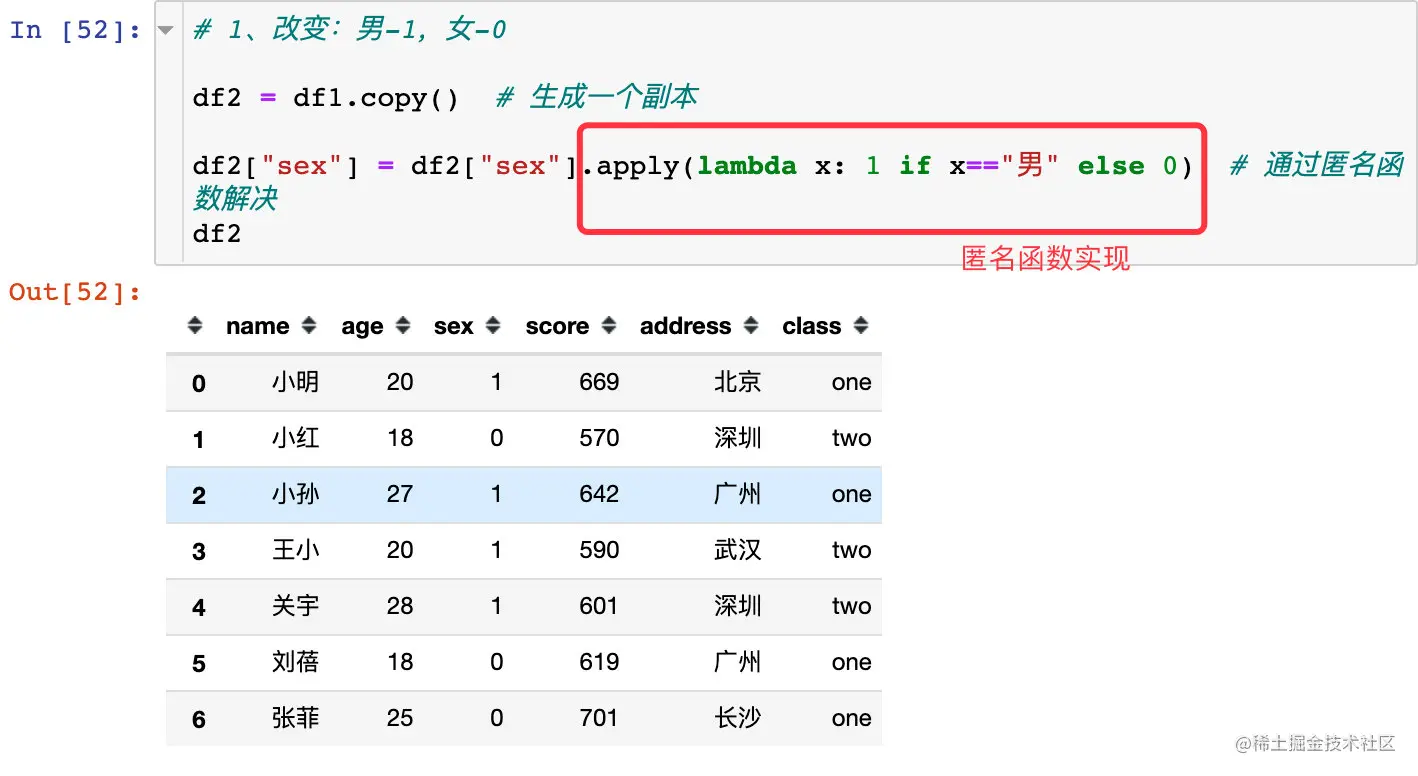Image resolution: width=1418 pixels, height=776 pixels.
Task: Sort table by the class column icon
Action: (861, 326)
